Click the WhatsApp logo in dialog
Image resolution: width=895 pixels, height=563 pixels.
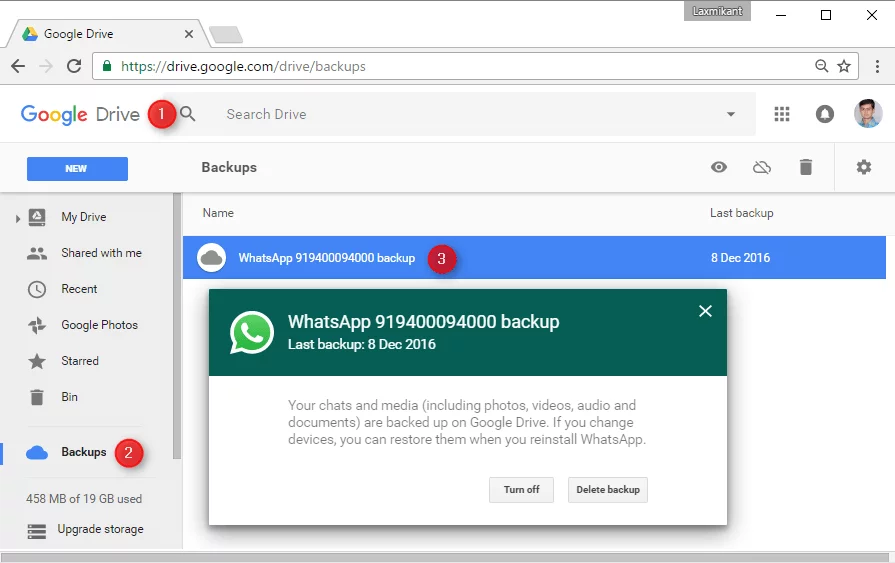tap(252, 332)
